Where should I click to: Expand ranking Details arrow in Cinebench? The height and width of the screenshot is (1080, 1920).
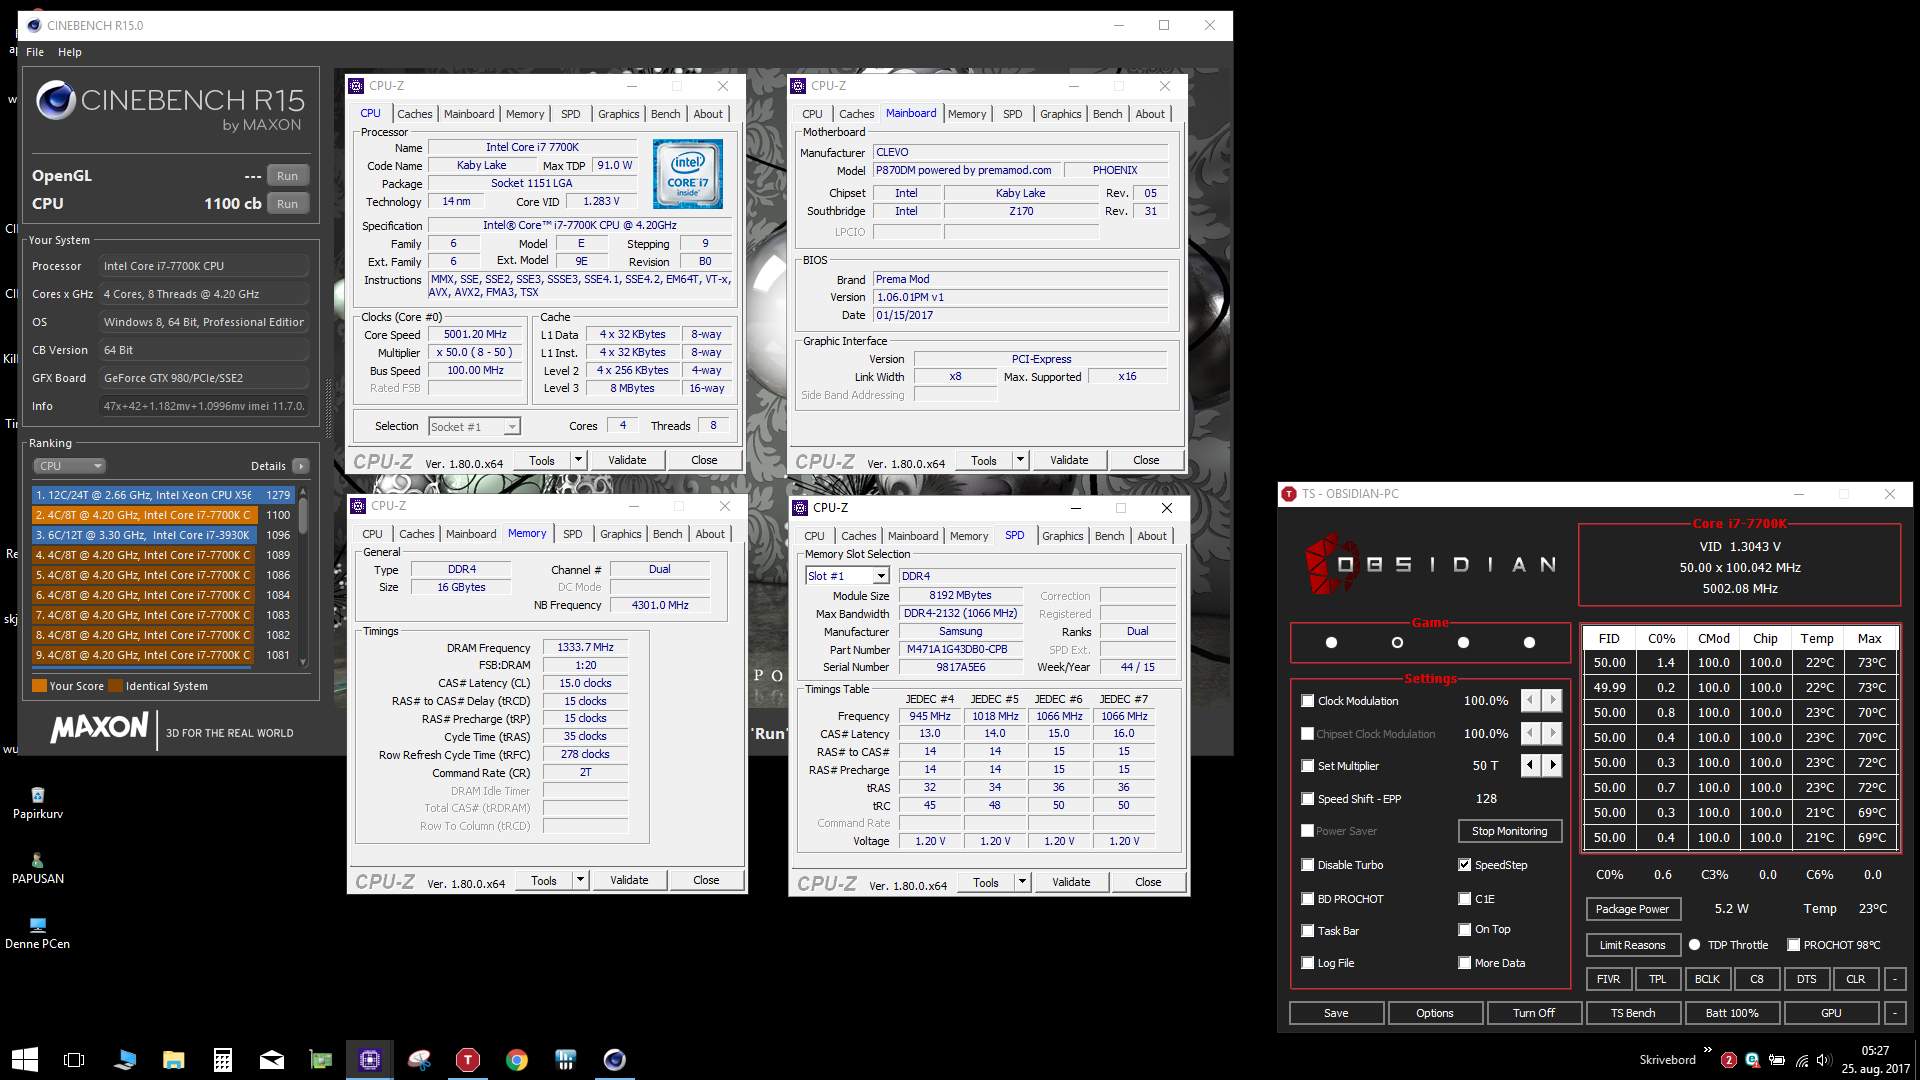(301, 466)
